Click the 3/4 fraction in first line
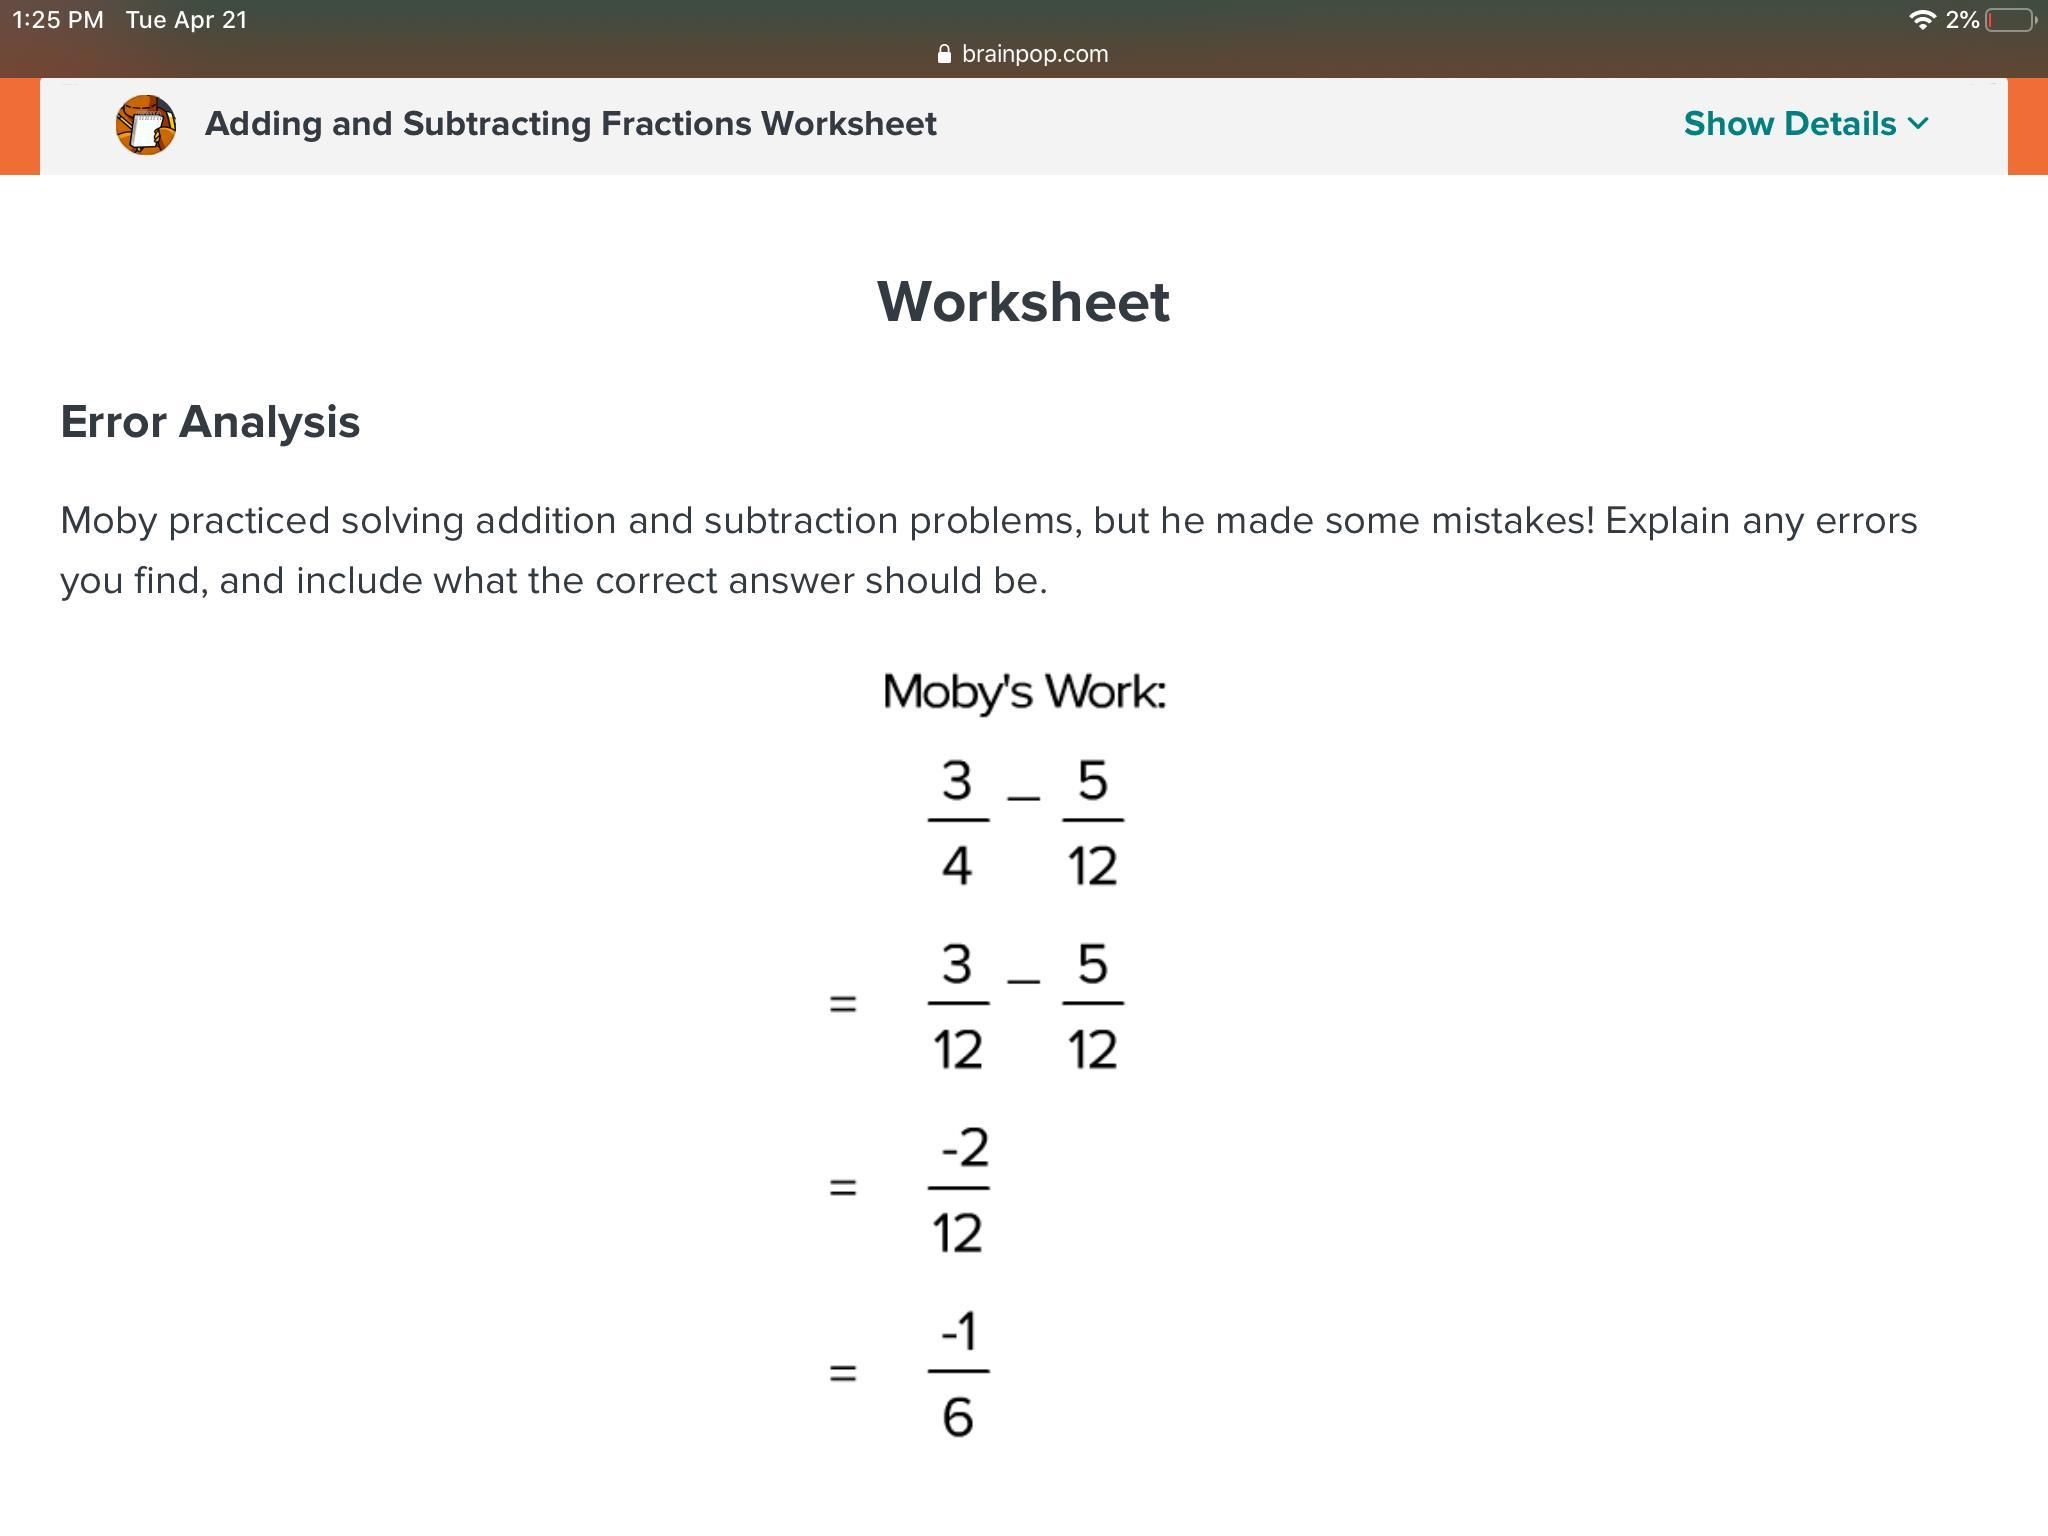Image resolution: width=2048 pixels, height=1536 pixels. coord(957,822)
